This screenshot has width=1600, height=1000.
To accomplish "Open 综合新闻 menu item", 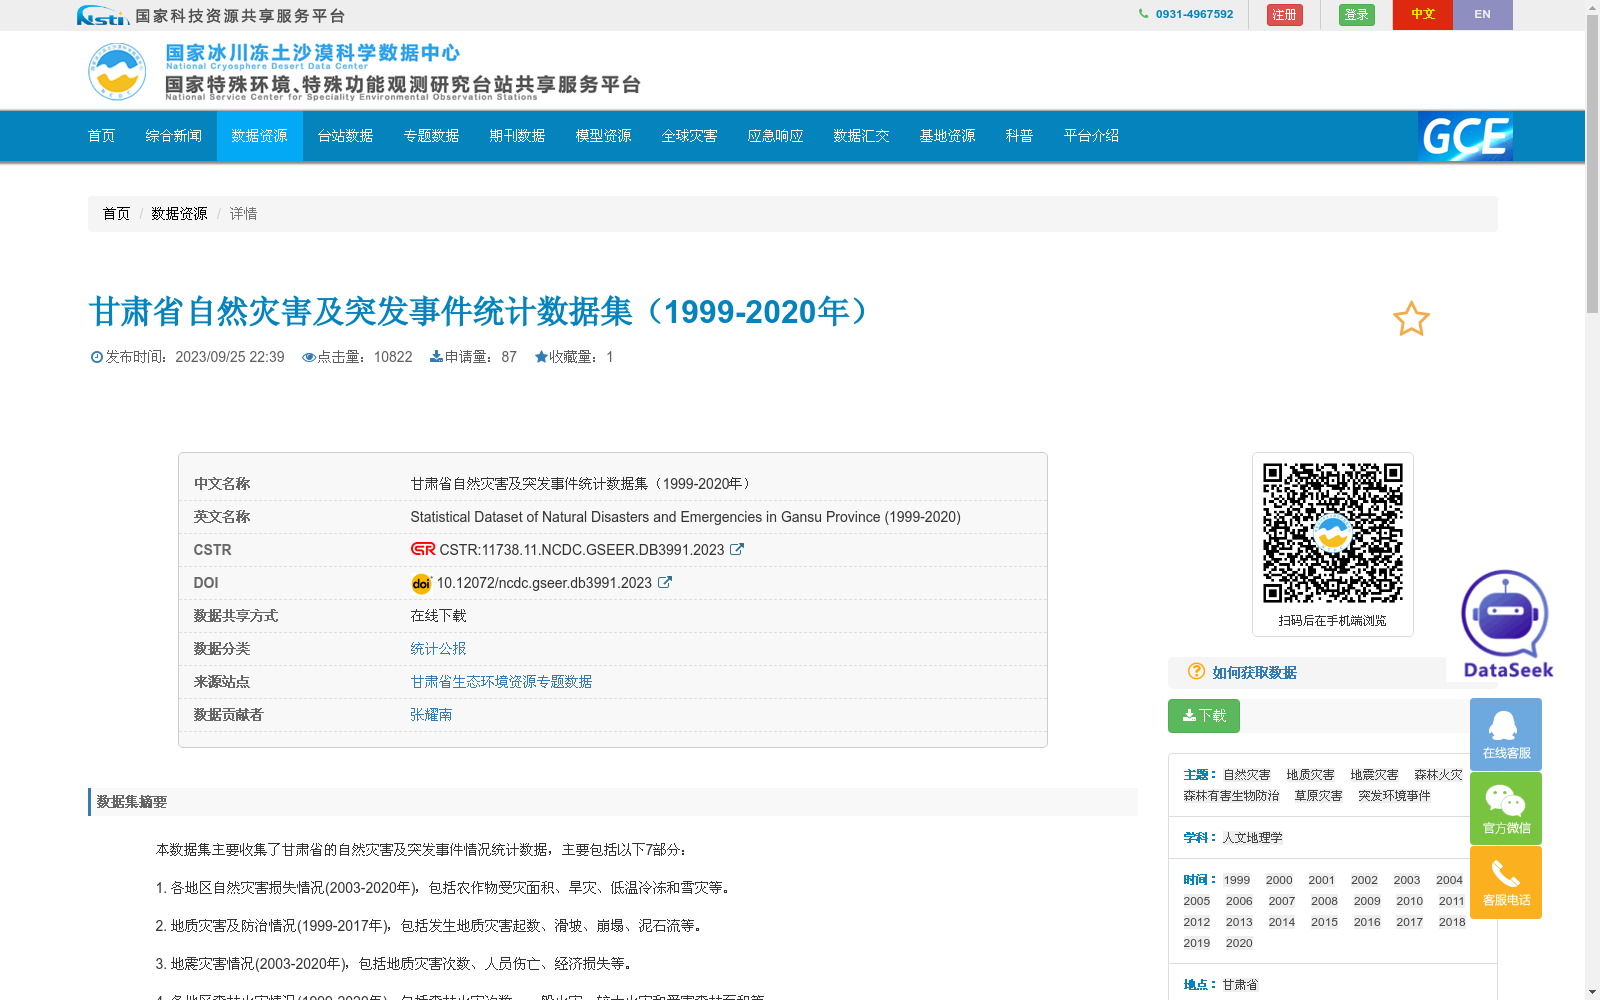I will 174,136.
